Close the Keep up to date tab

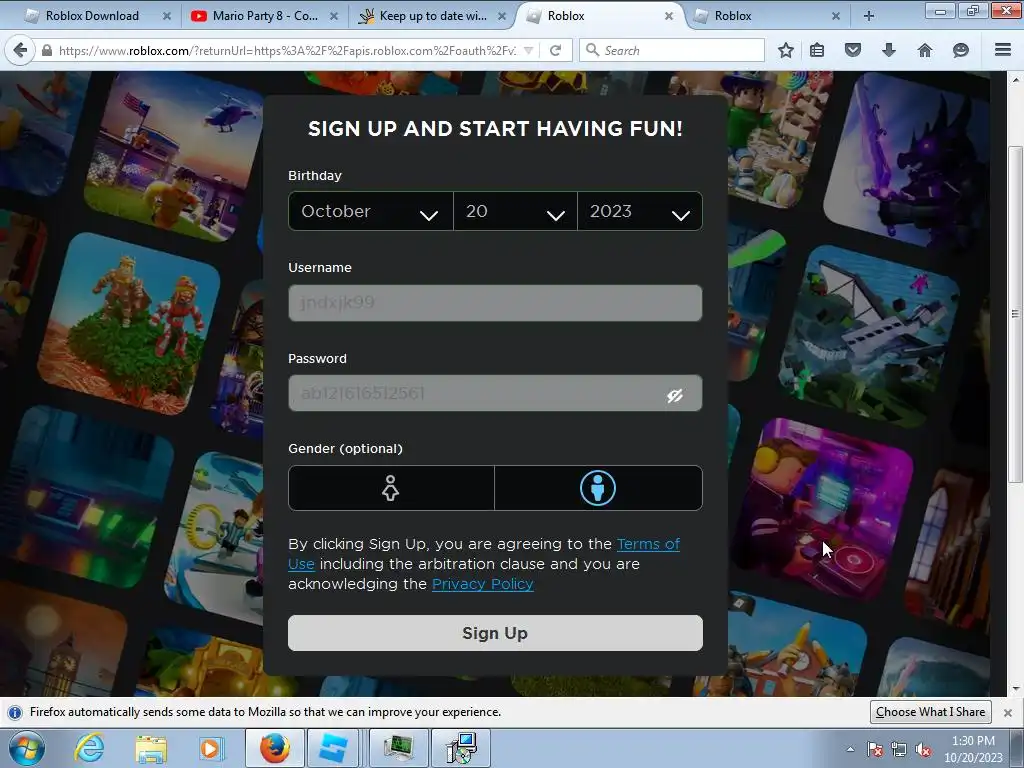(502, 16)
